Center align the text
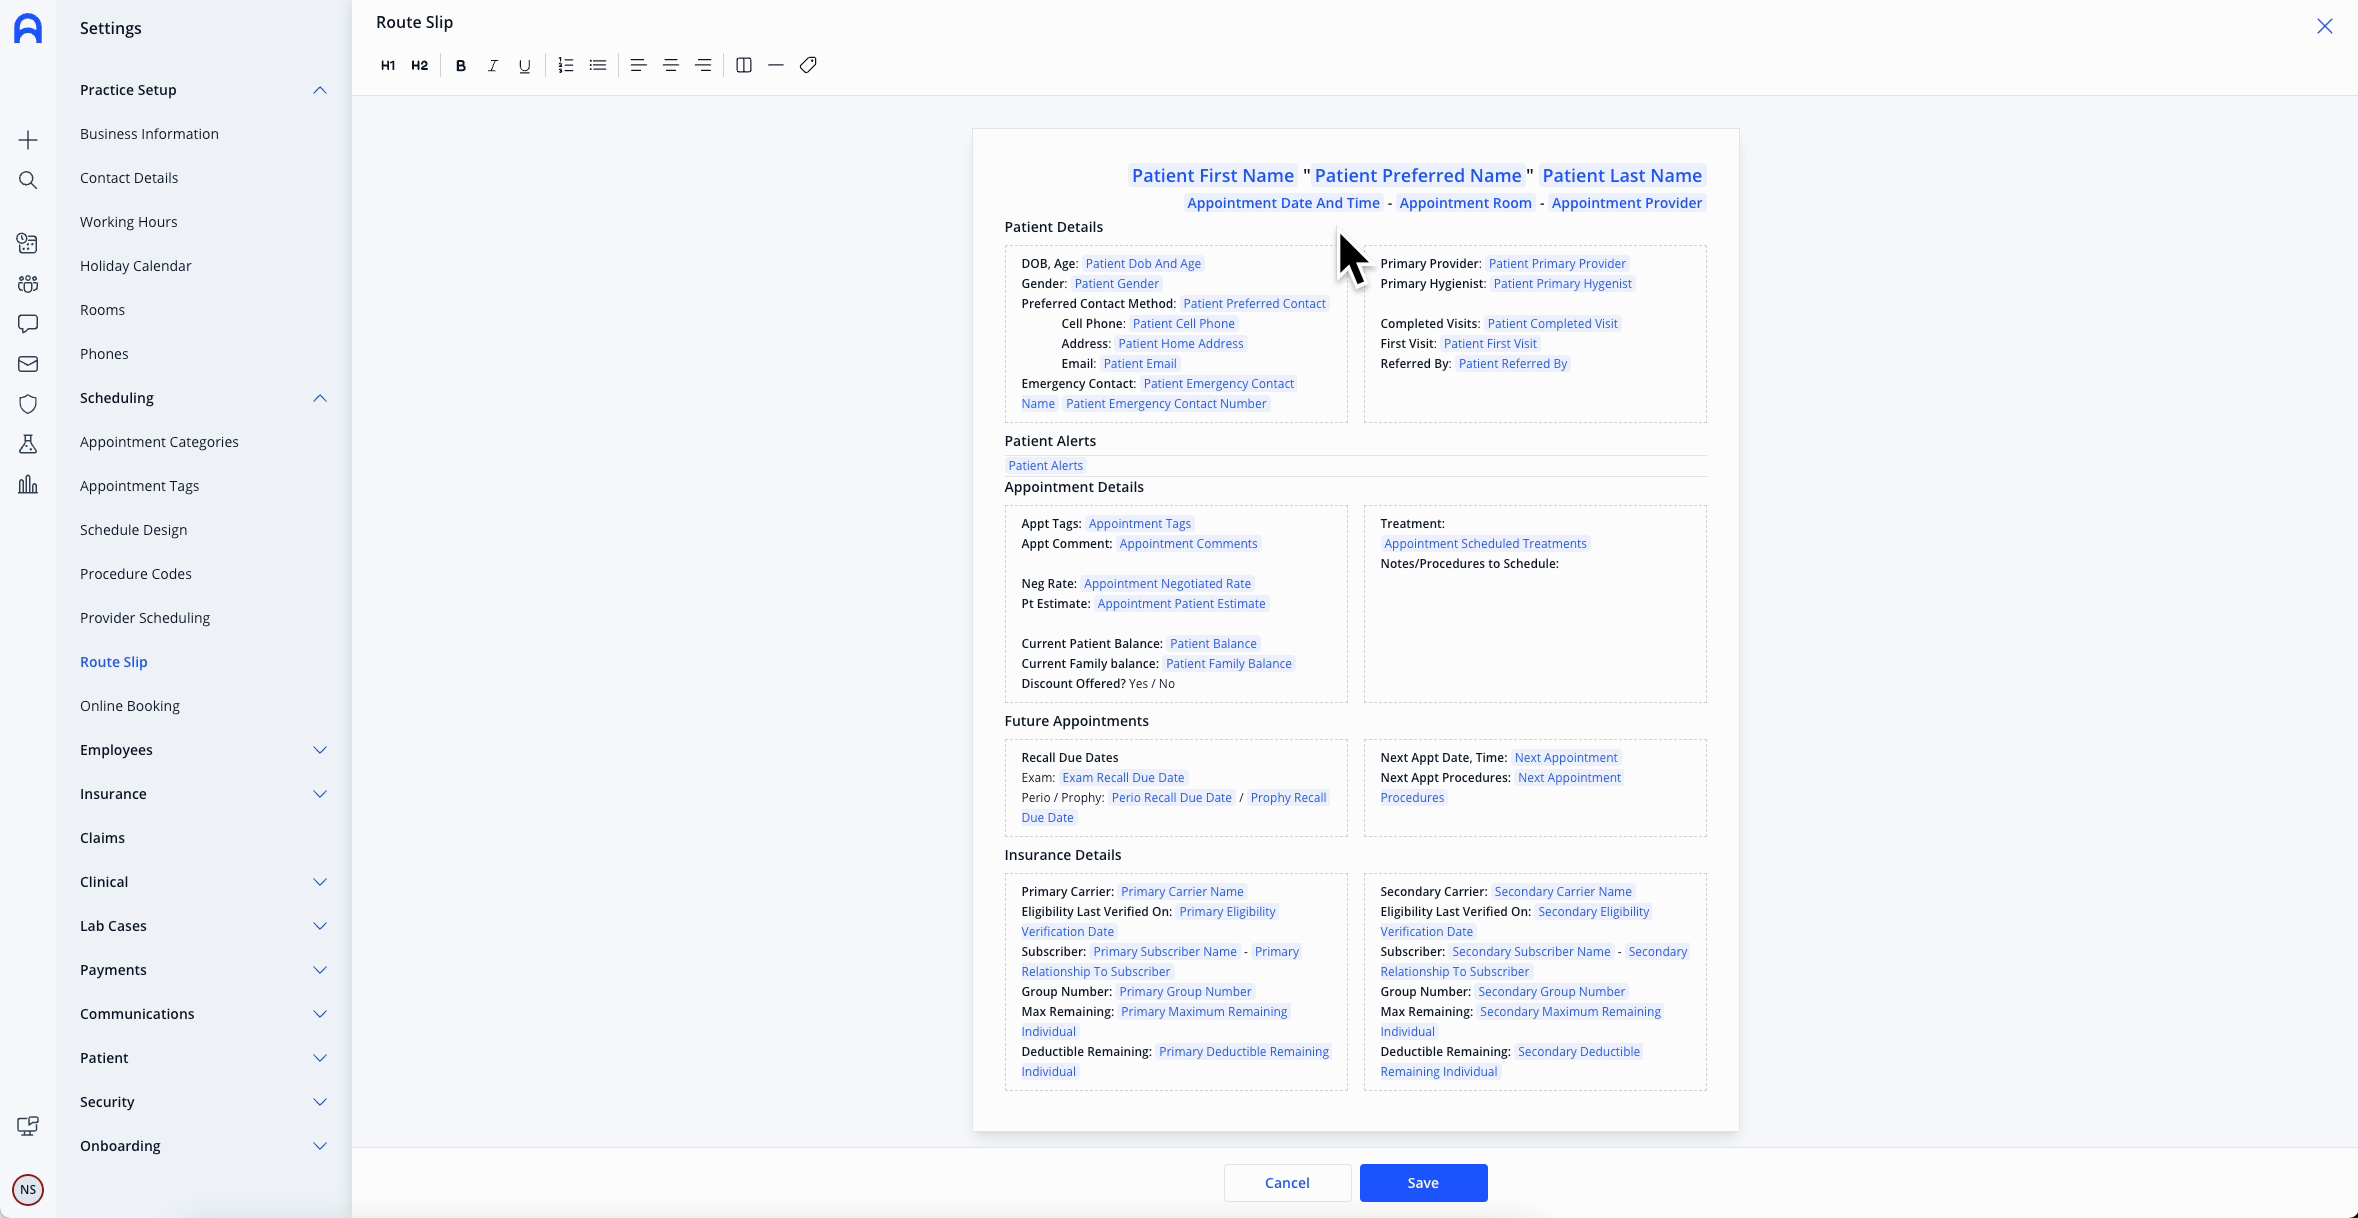Image resolution: width=2358 pixels, height=1218 pixels. pyautogui.click(x=671, y=65)
